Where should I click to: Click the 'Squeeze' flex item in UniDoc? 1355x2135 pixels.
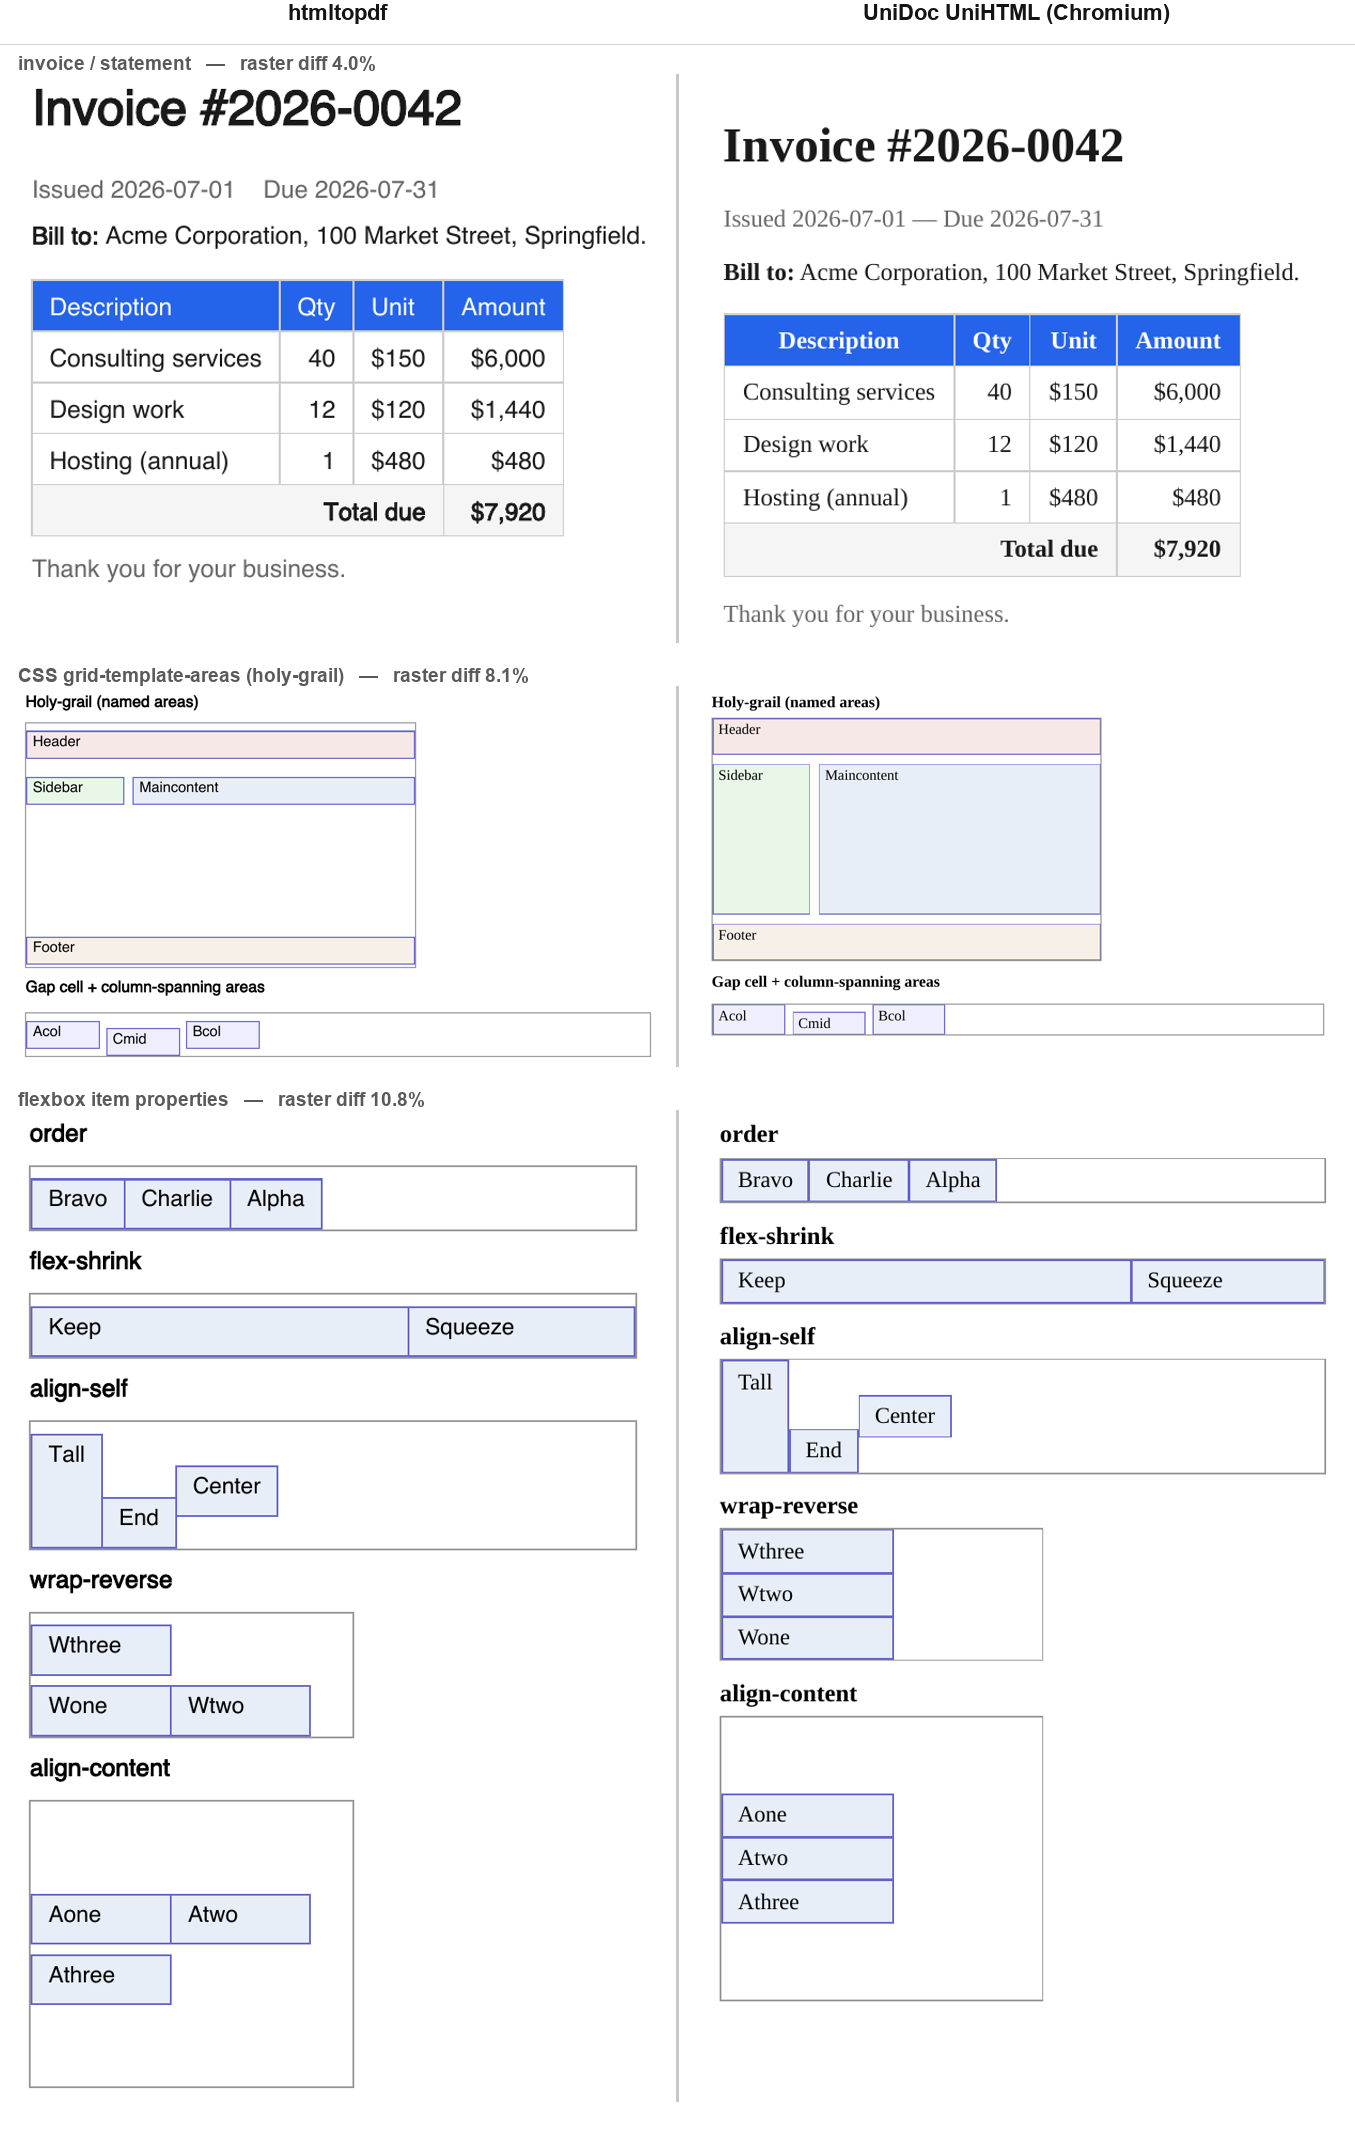pos(1228,1281)
